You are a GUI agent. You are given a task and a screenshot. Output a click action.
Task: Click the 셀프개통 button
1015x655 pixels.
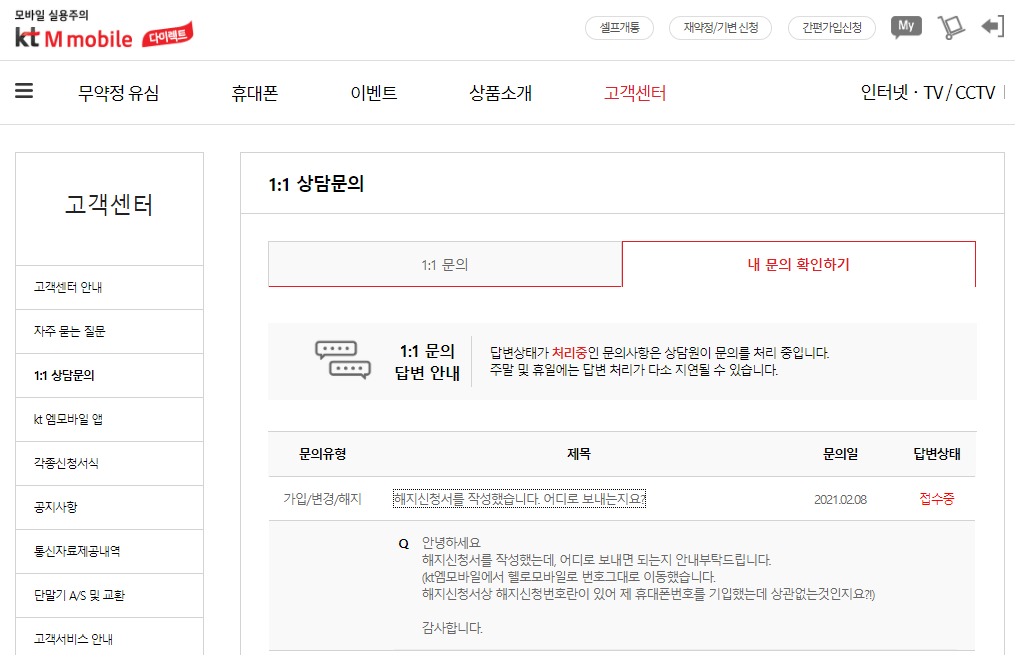(x=619, y=28)
